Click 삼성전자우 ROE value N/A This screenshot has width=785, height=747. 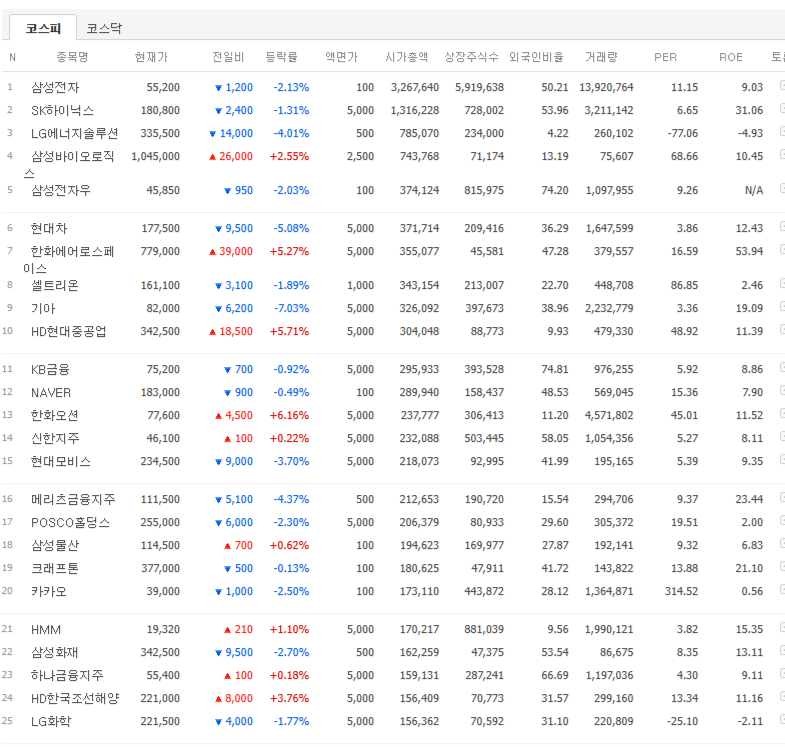point(754,190)
